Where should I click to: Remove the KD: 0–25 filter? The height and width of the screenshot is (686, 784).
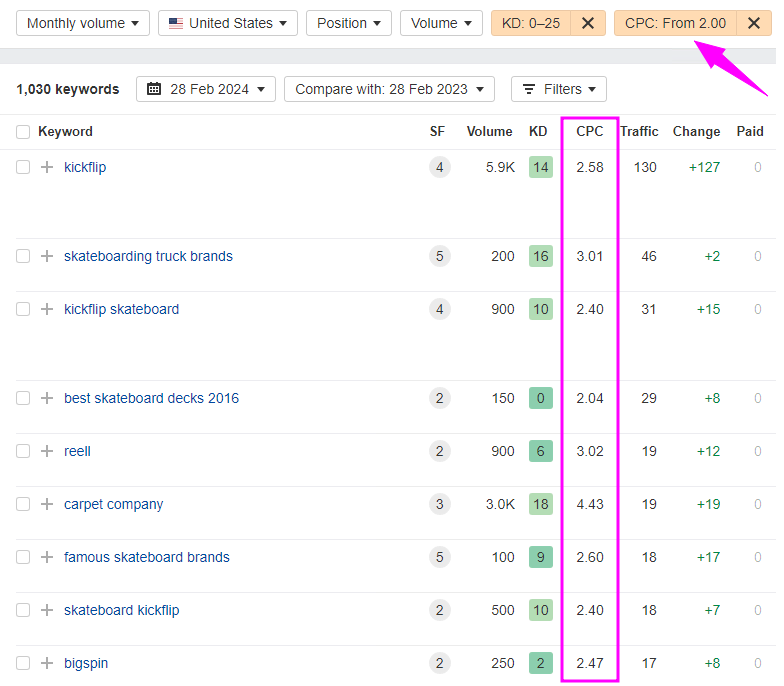click(x=588, y=23)
